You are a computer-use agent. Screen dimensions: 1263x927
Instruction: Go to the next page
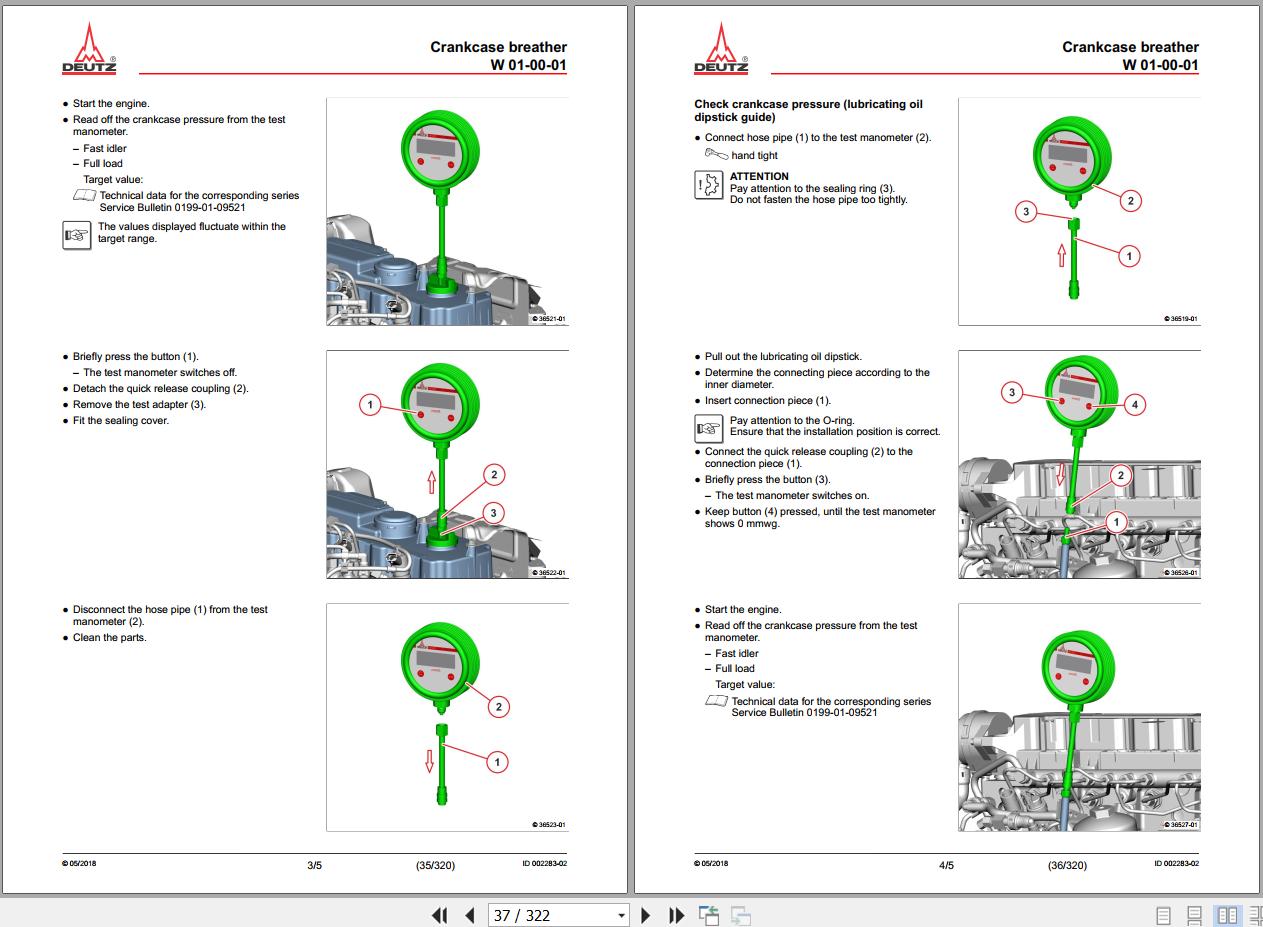pos(646,915)
